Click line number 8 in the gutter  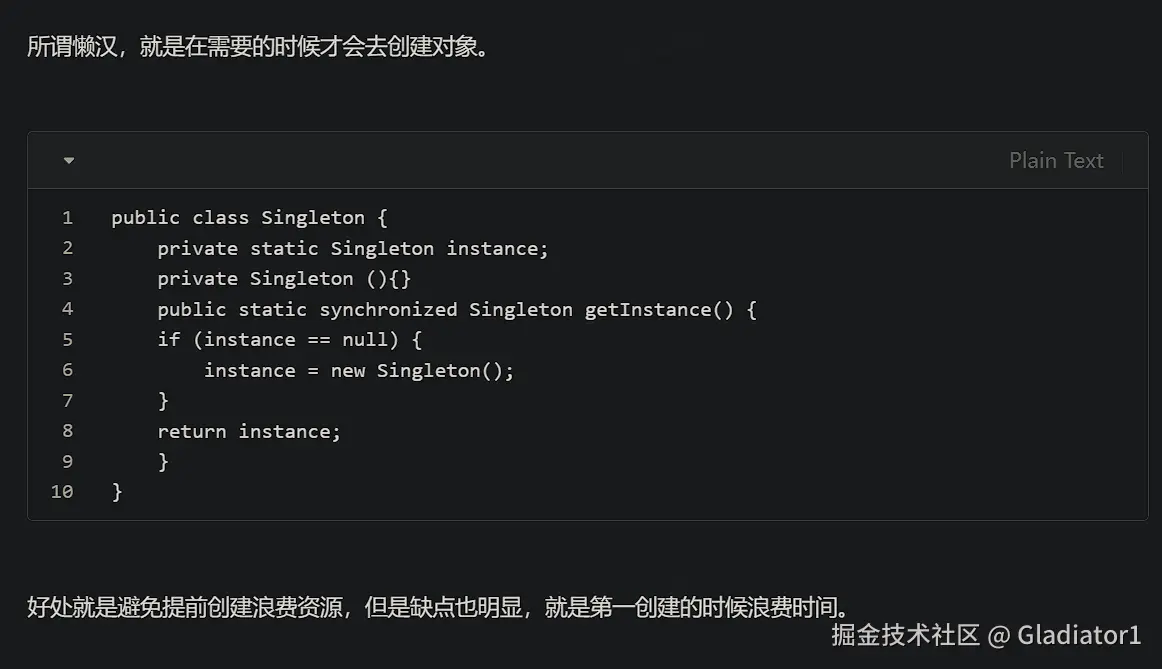click(67, 431)
